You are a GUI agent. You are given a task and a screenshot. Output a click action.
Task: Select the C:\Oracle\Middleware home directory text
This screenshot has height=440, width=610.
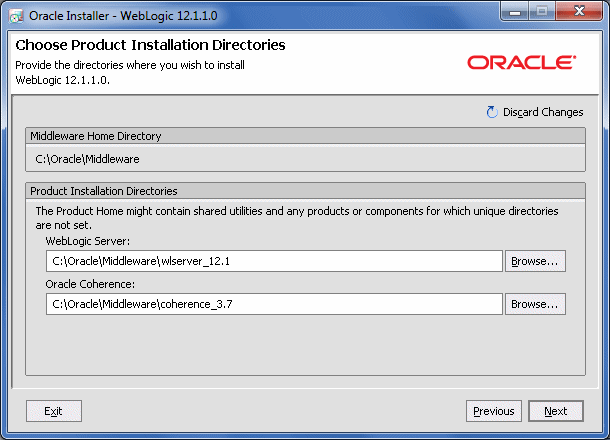pyautogui.click(x=87, y=159)
